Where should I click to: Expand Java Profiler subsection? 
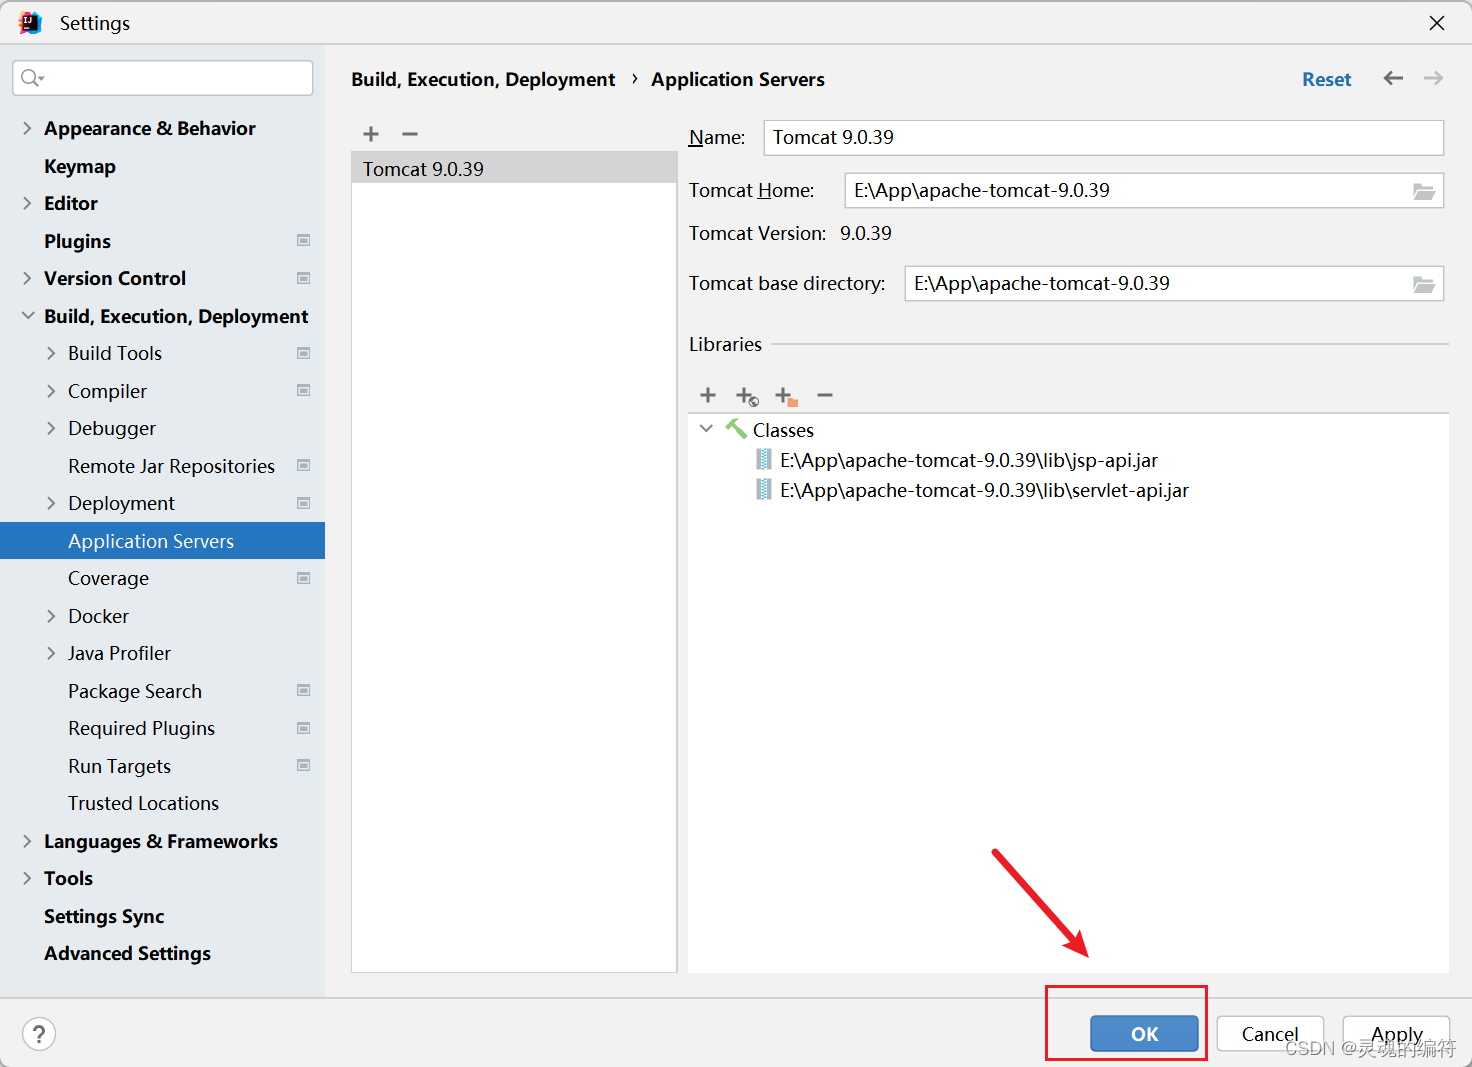(x=51, y=653)
